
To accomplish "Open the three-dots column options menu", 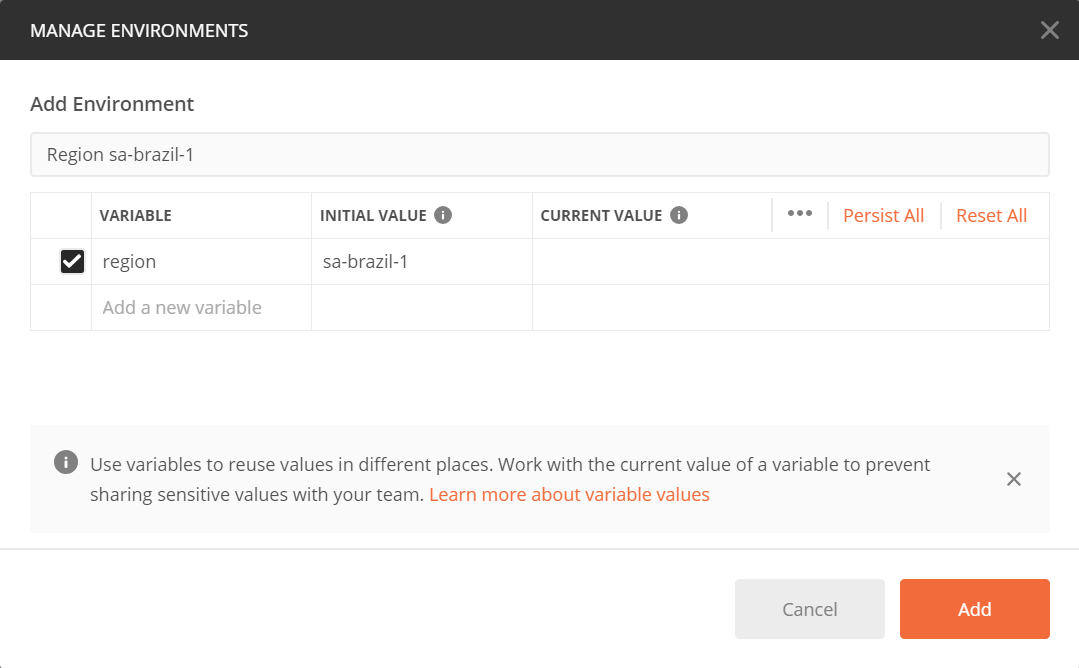I will (800, 214).
